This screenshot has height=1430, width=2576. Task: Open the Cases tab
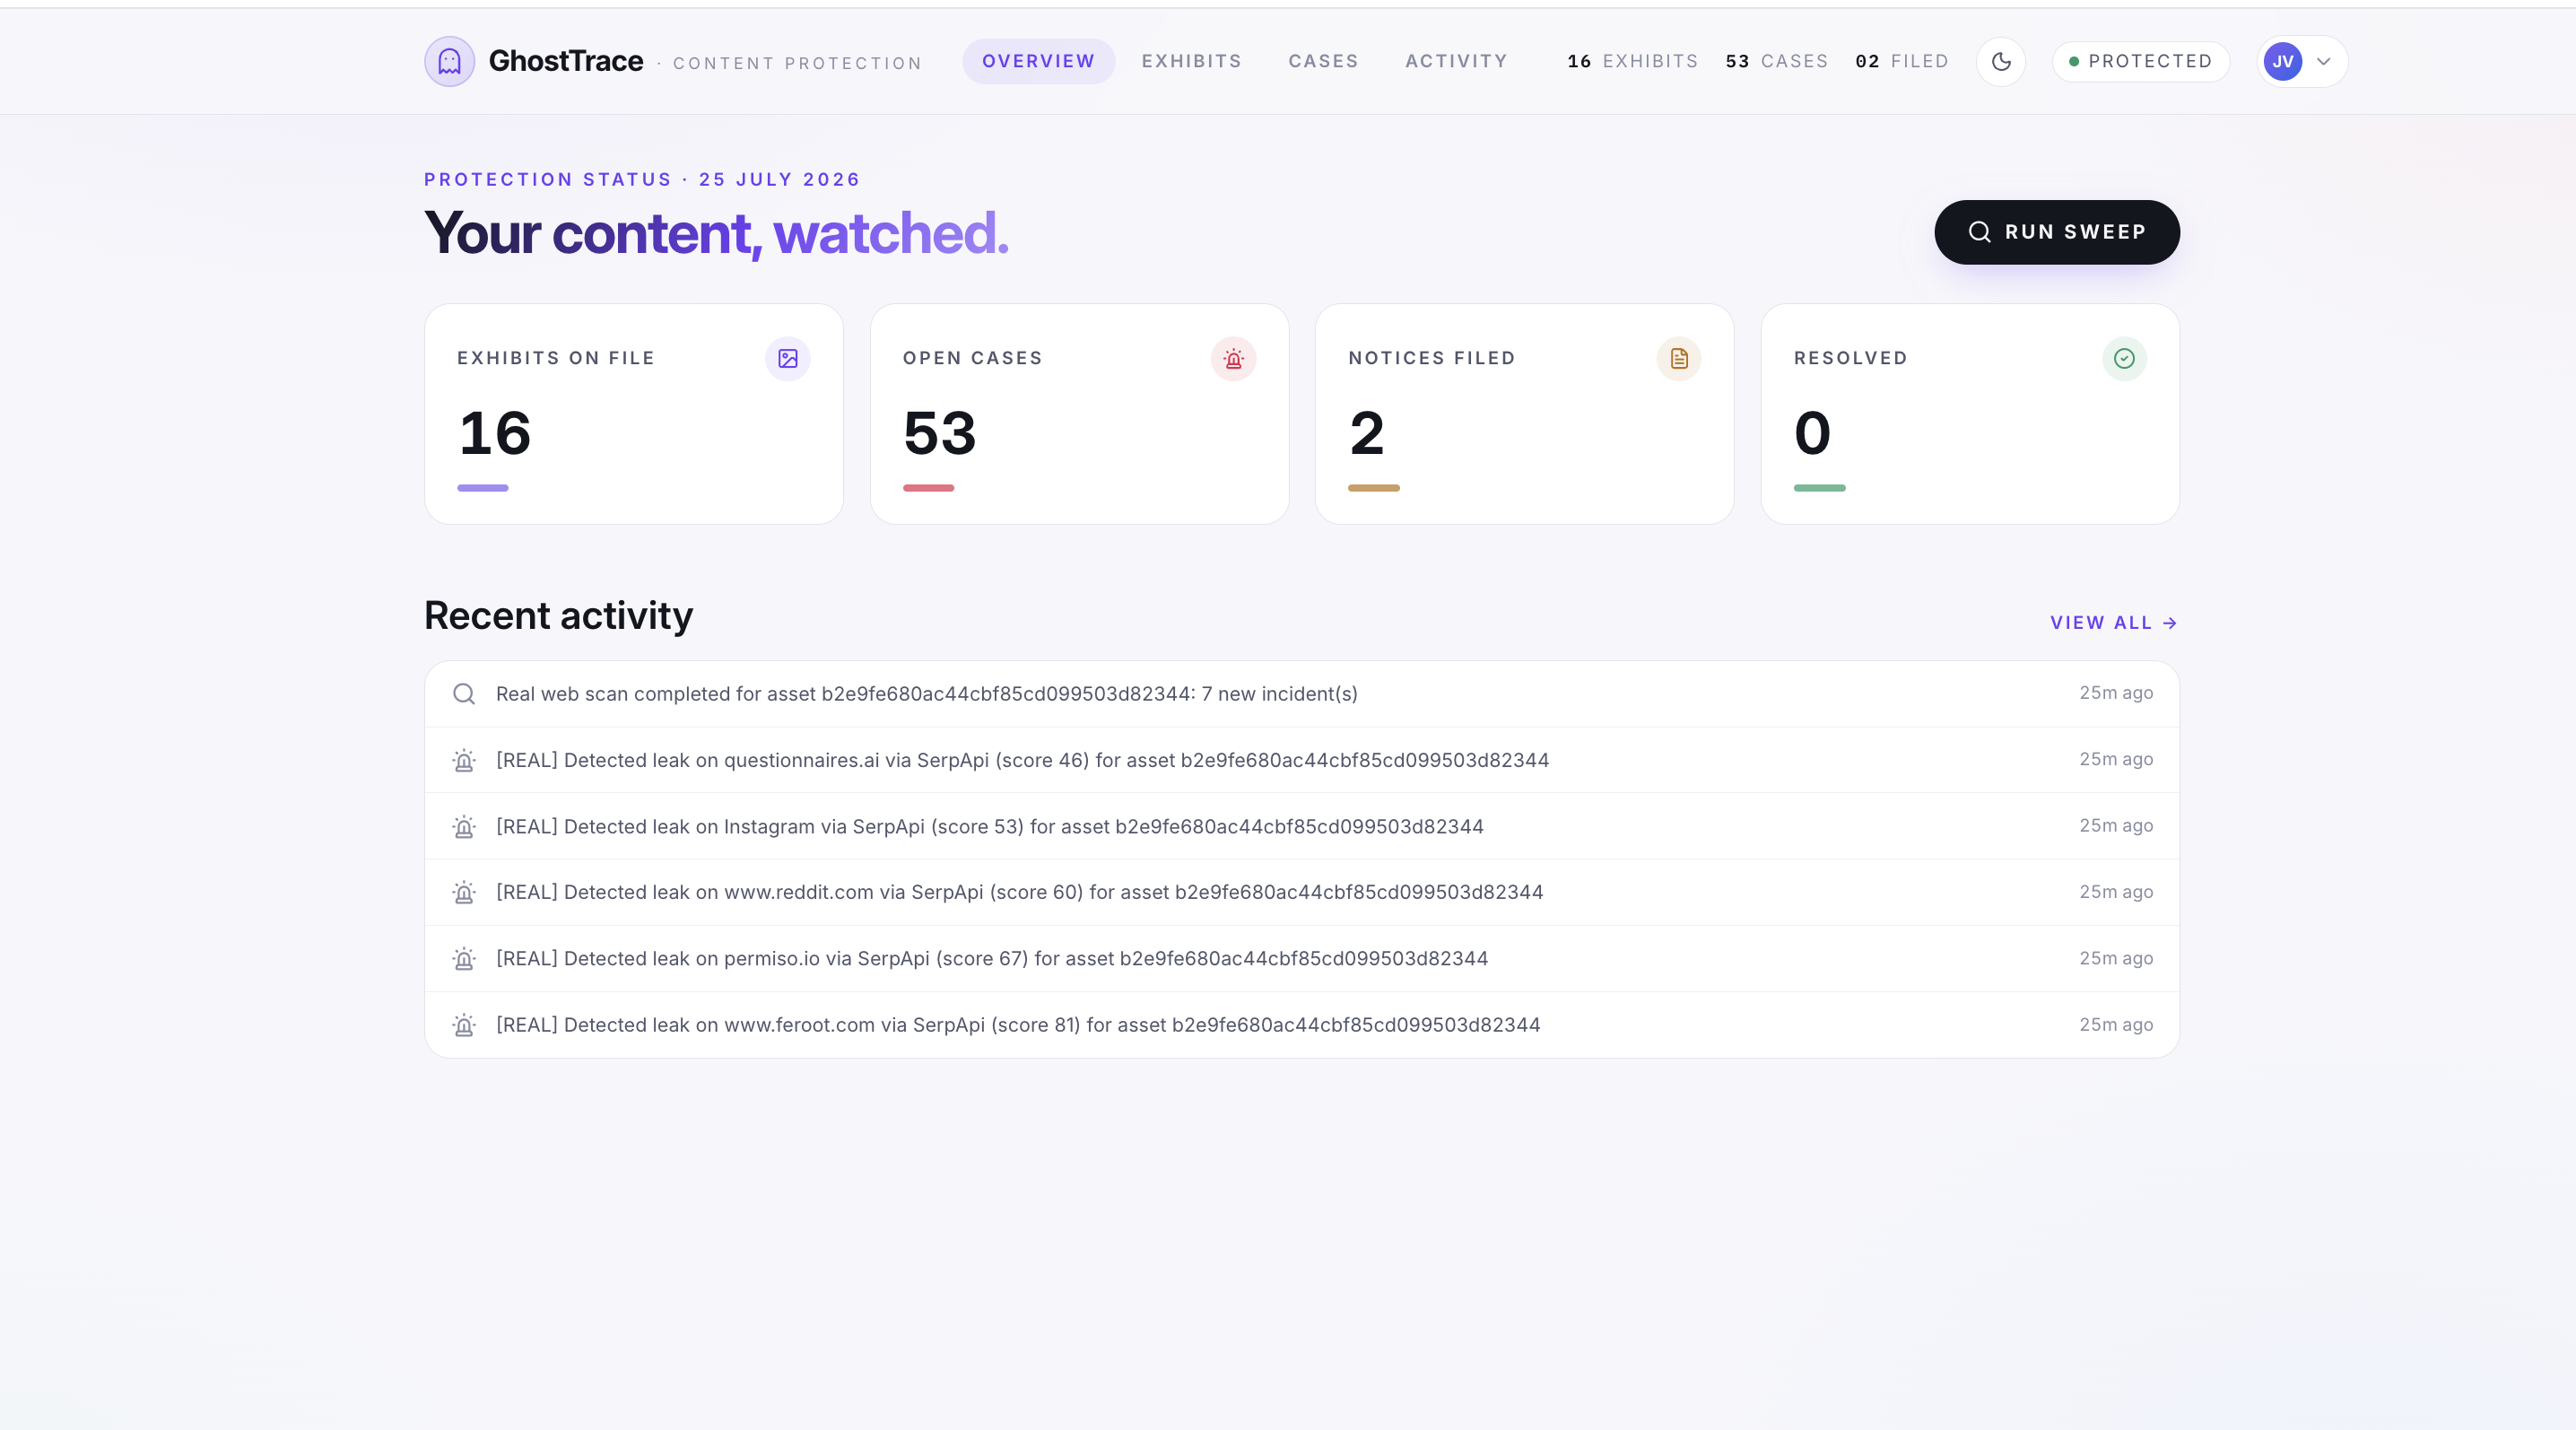(x=1323, y=61)
